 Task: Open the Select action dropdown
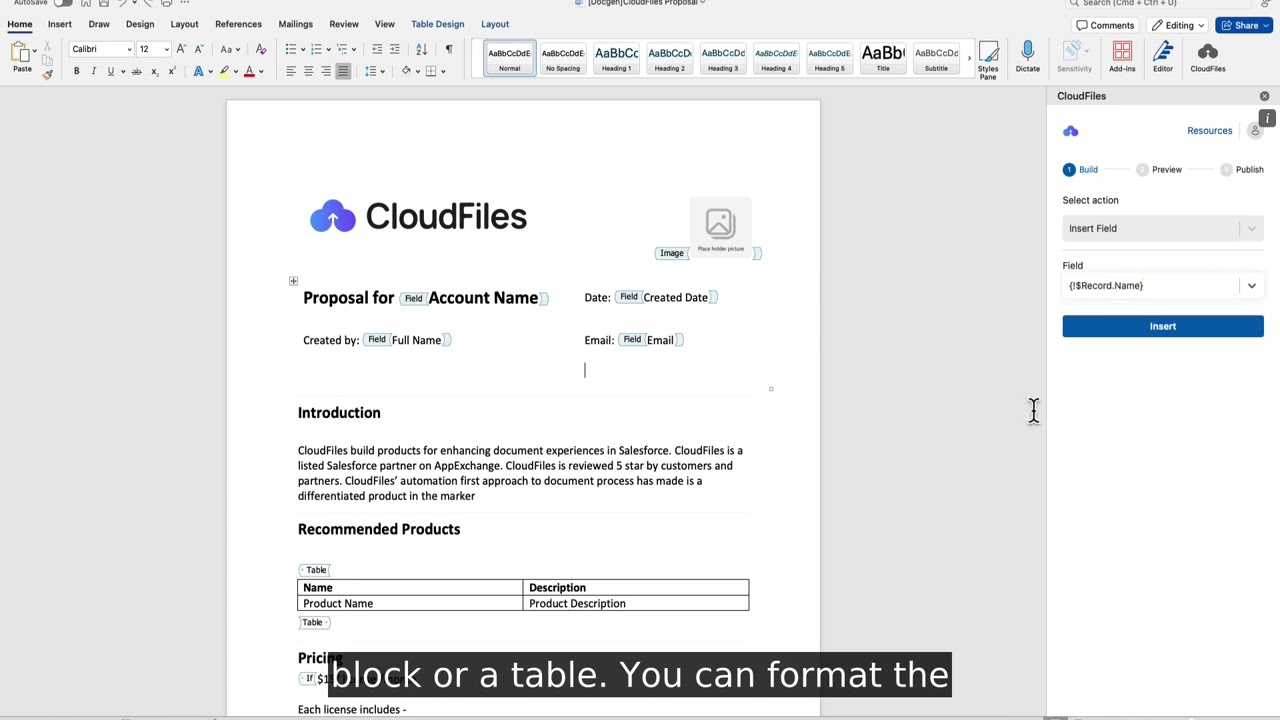point(1163,229)
